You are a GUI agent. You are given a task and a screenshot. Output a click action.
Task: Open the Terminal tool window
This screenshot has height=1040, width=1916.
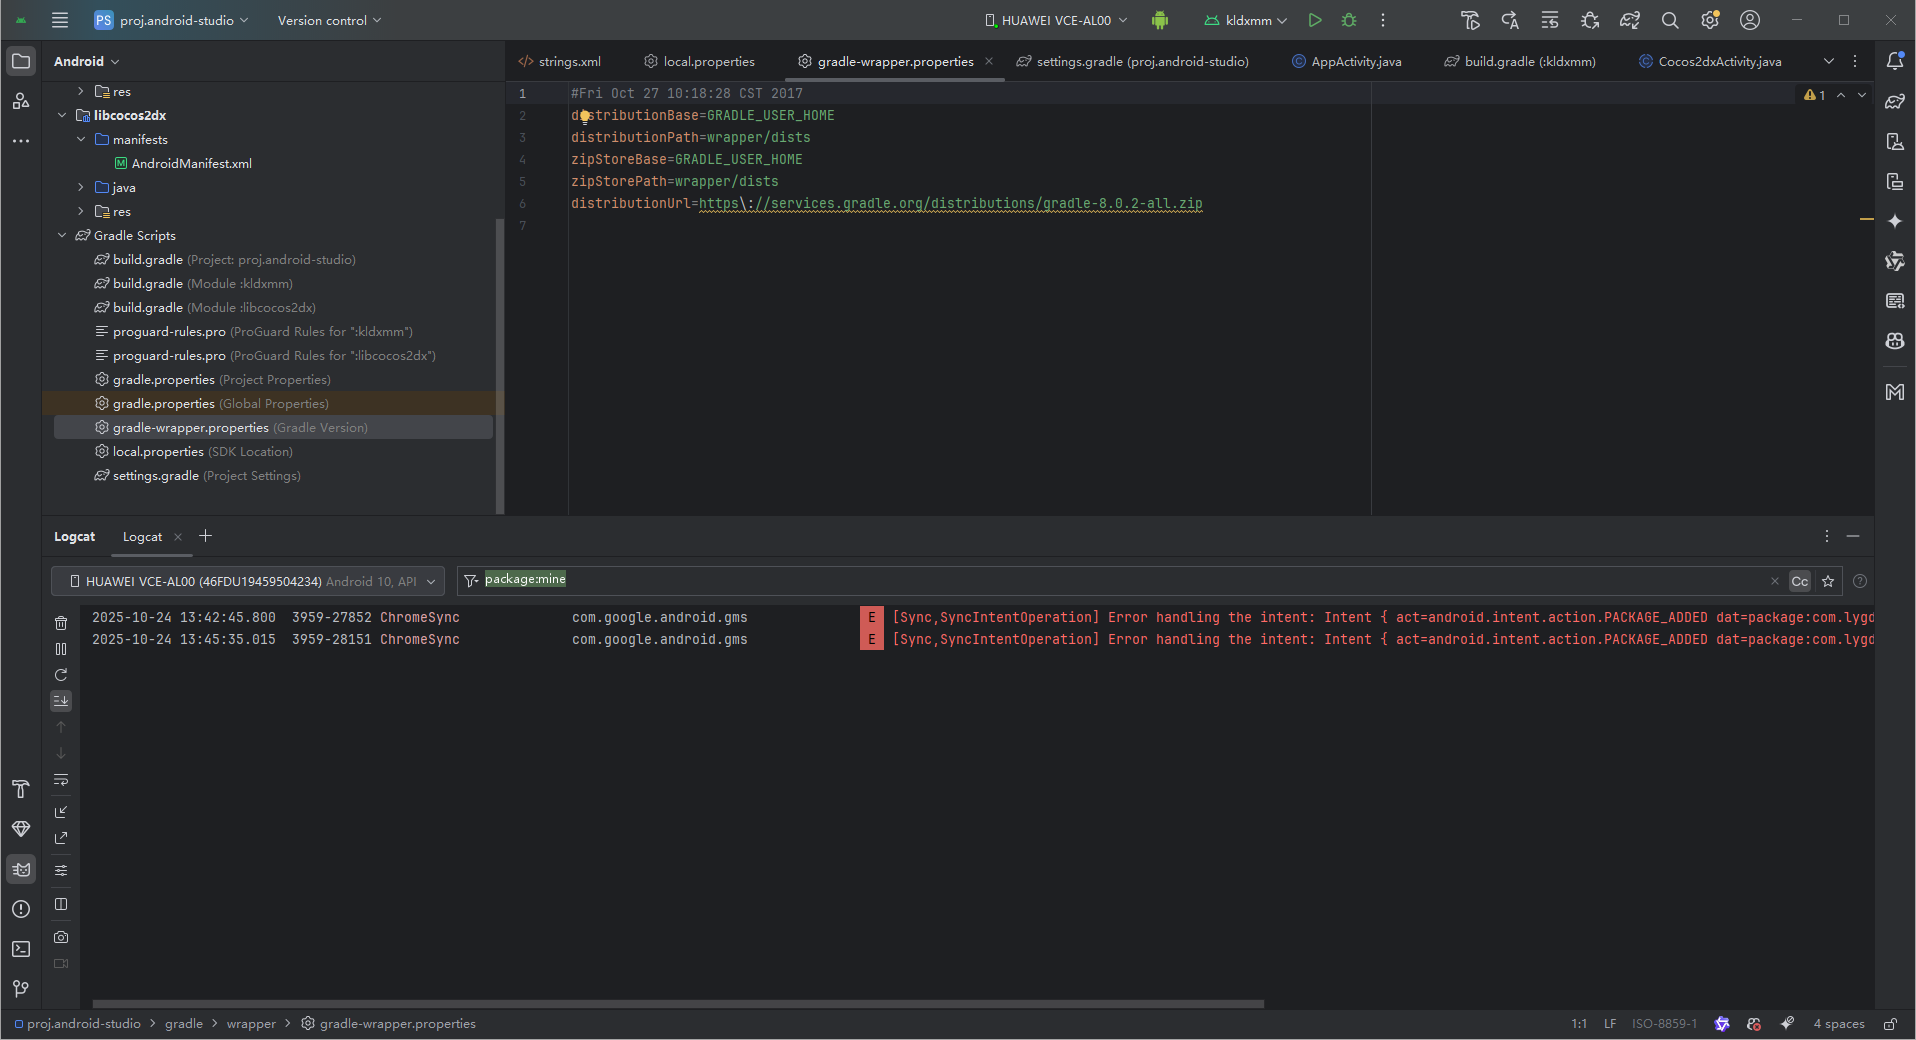(21, 949)
